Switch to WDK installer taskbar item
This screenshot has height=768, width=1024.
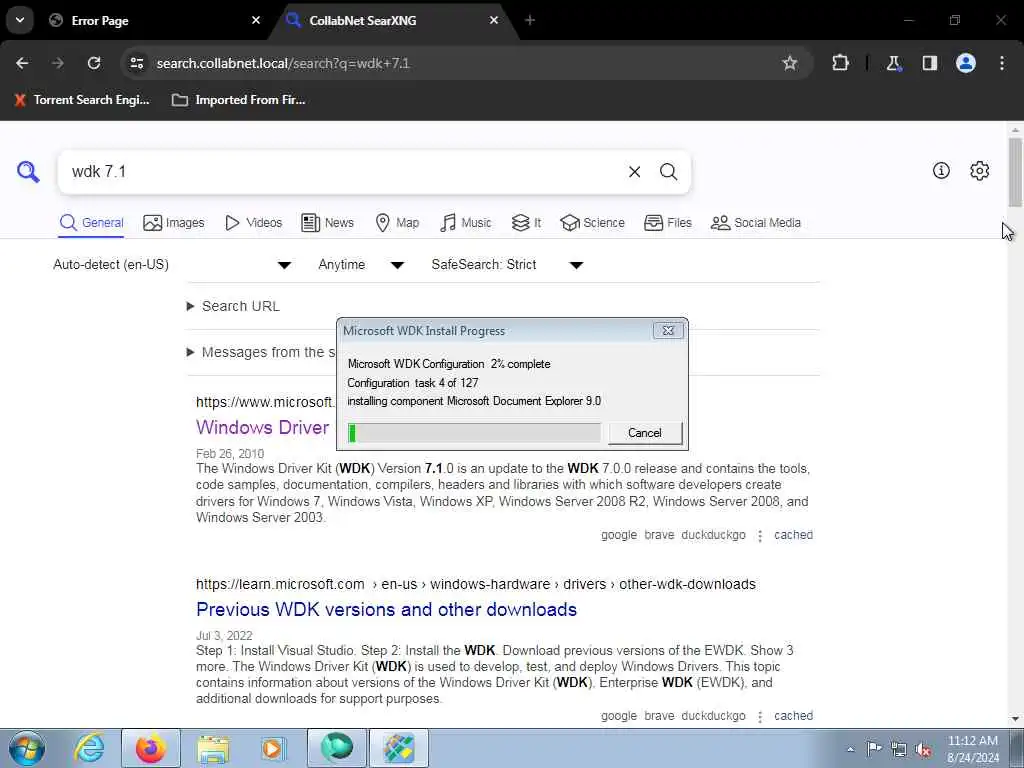tap(399, 748)
